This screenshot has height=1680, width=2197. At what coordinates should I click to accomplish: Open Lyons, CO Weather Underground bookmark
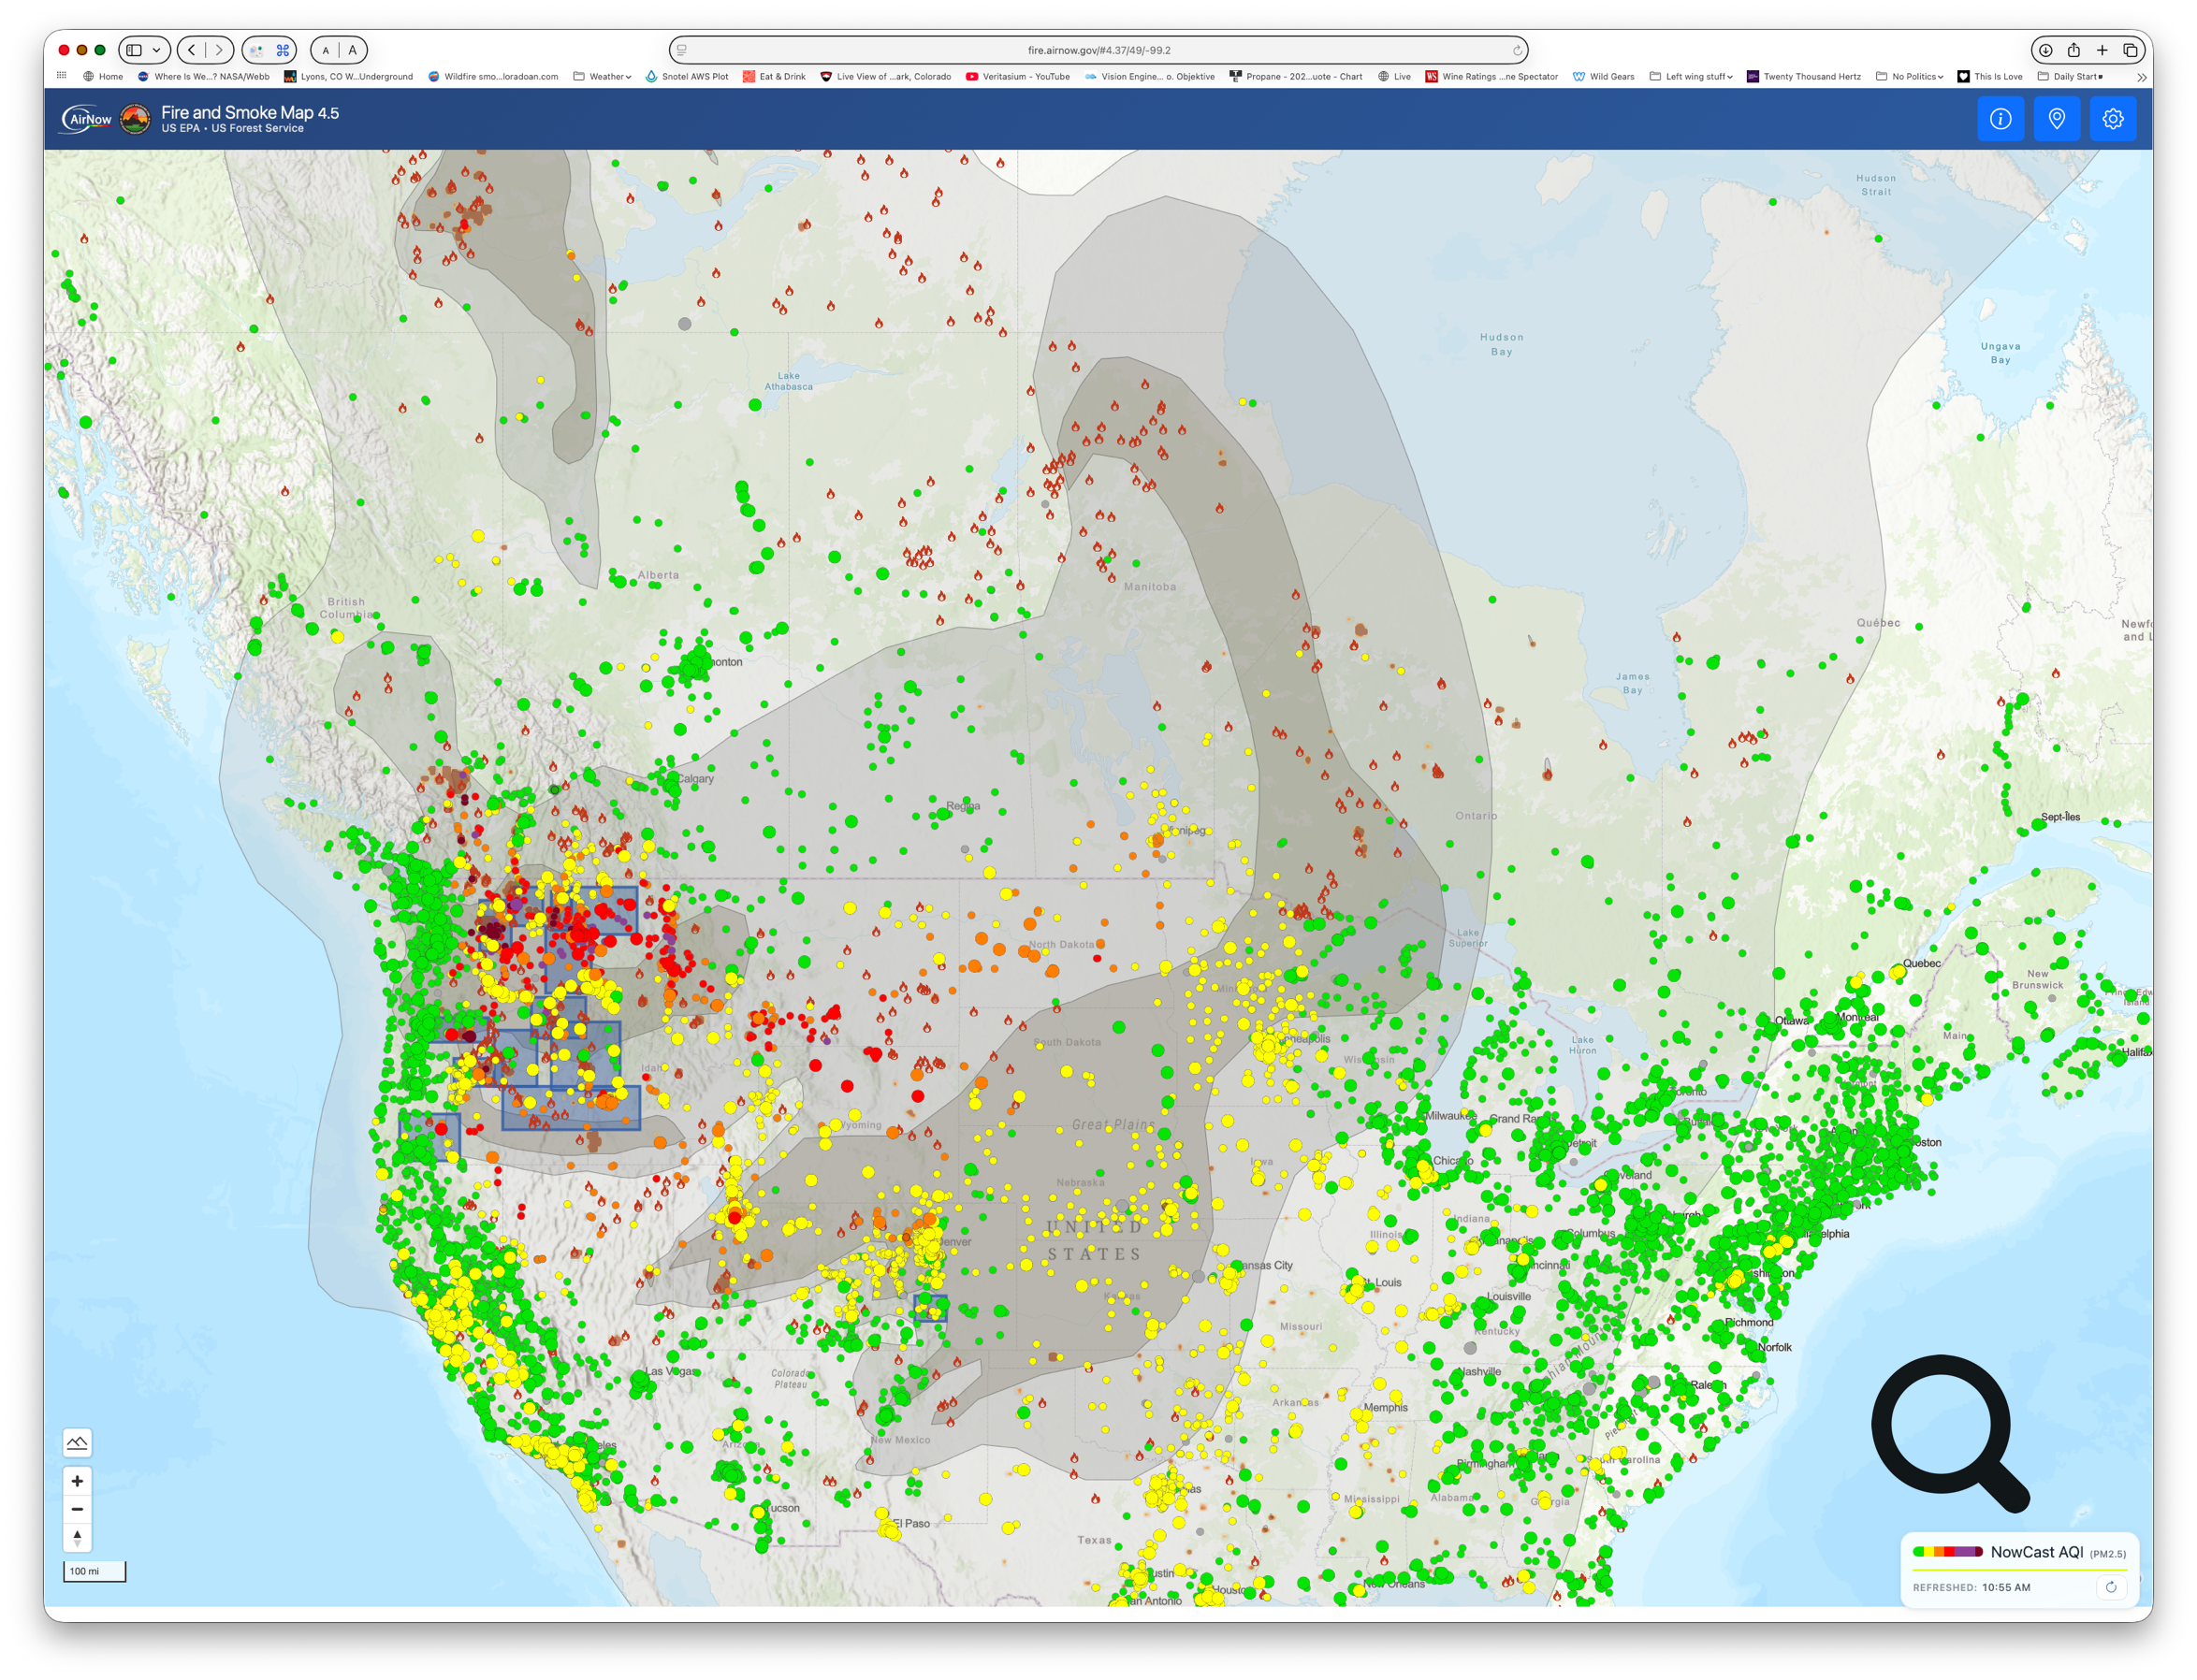coord(349,76)
